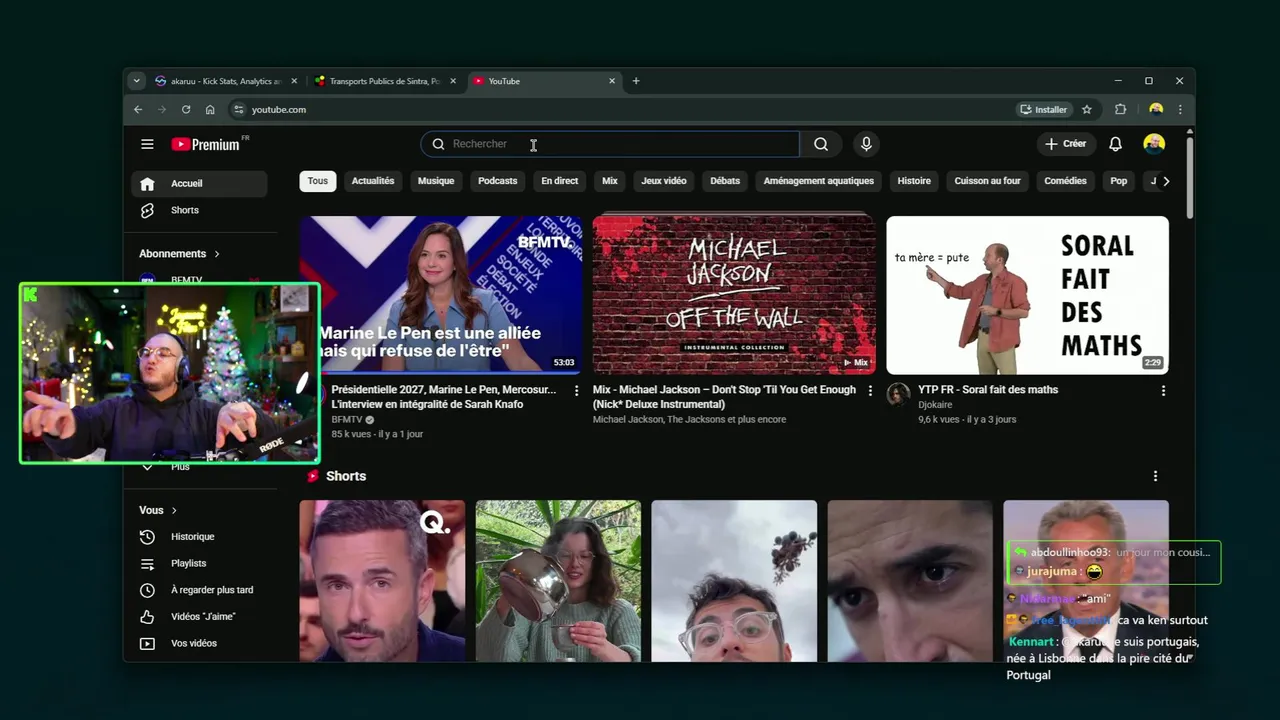1280x720 pixels.
Task: Open À regarder plus tard list
Action: [x=211, y=590]
